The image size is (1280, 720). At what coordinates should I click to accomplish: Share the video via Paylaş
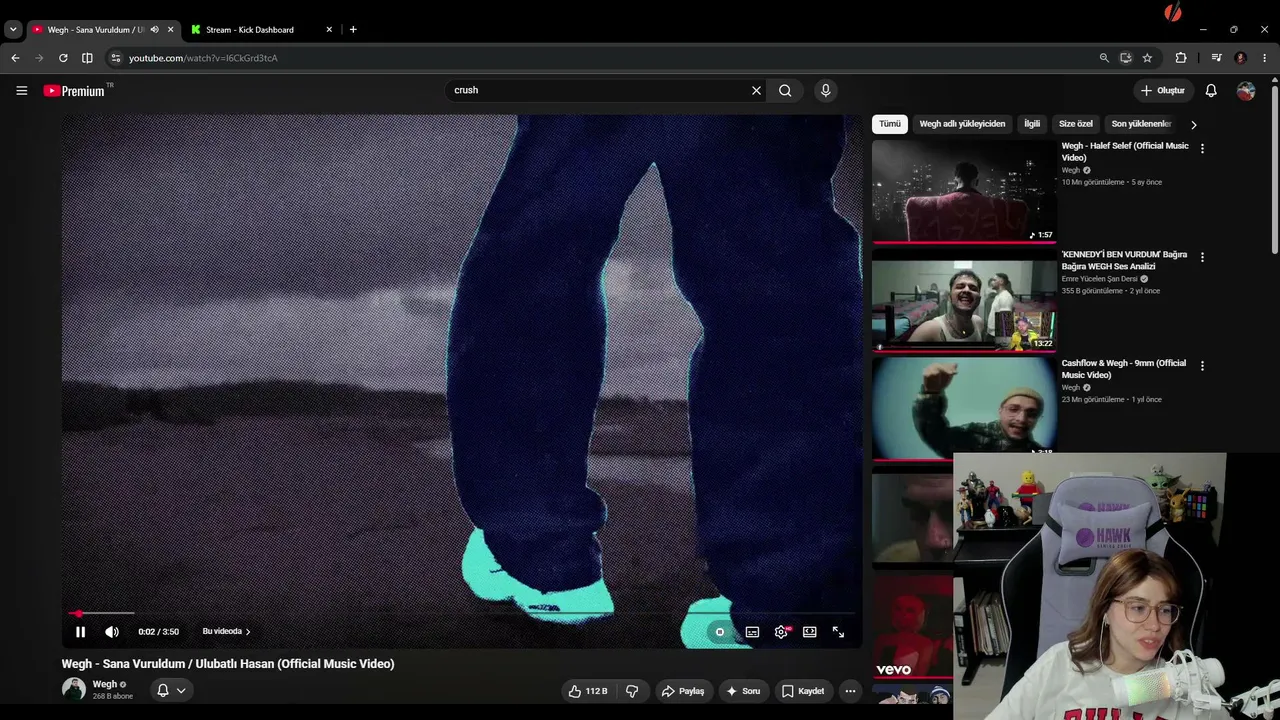683,691
